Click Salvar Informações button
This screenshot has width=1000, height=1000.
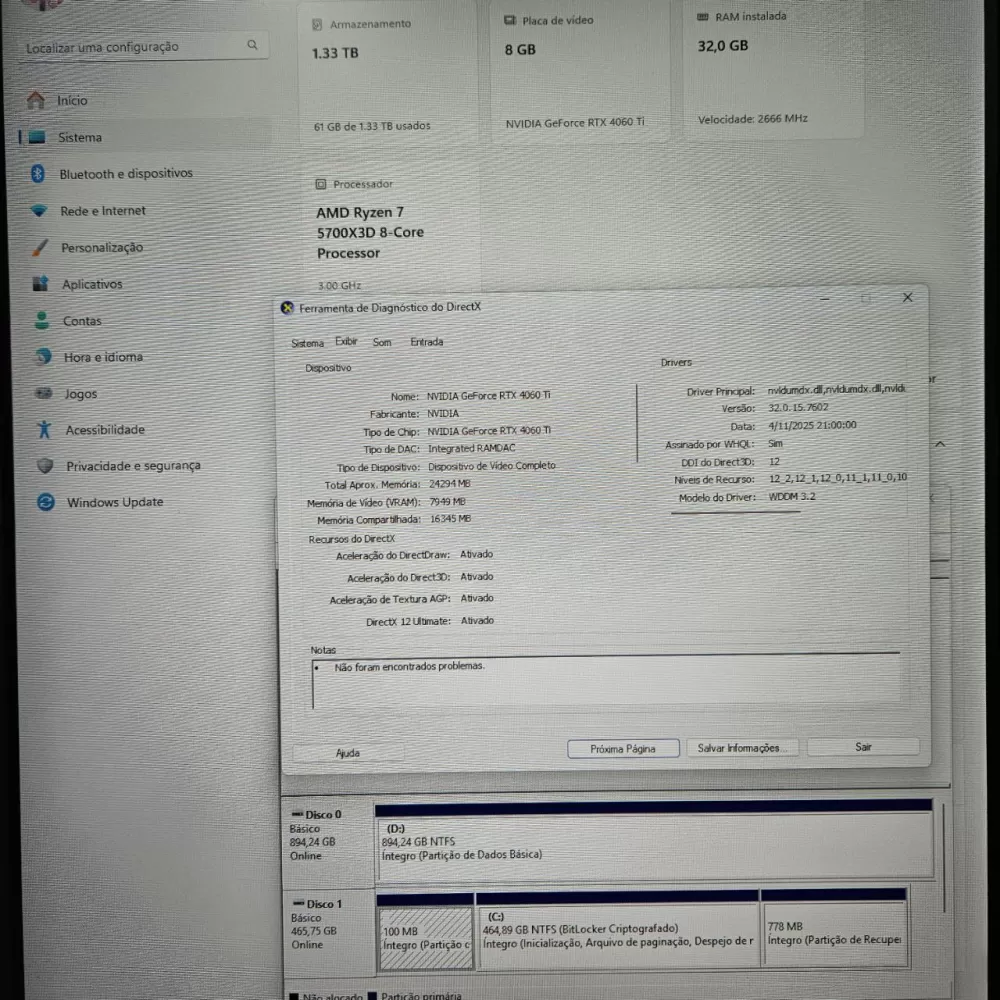742,747
